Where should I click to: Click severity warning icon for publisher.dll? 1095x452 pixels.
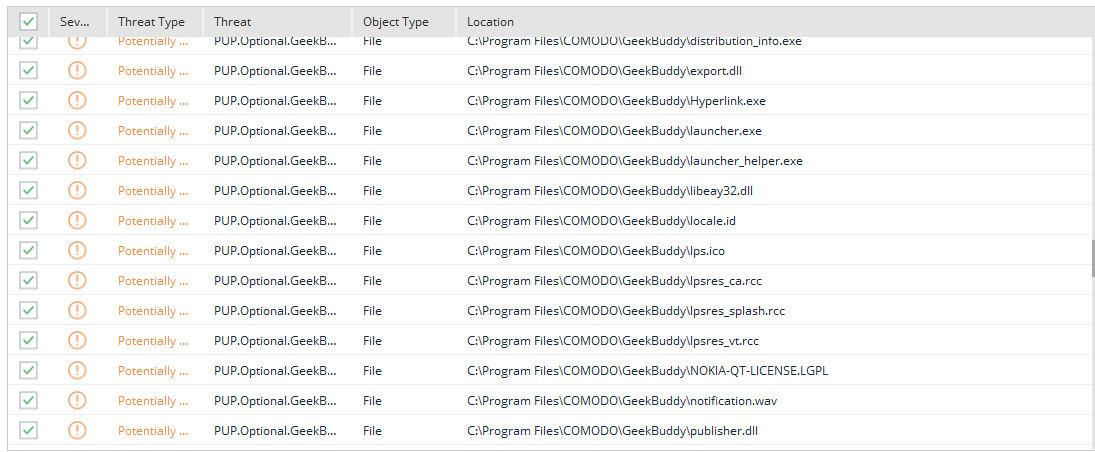point(78,431)
